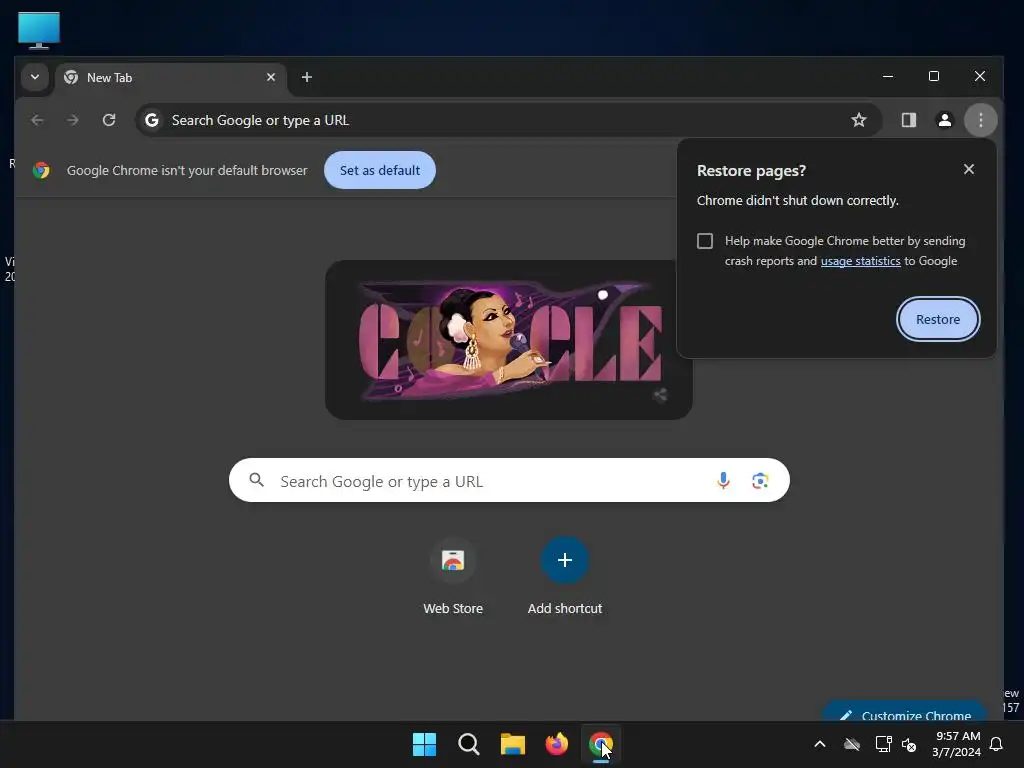
Task: Click Chrome icon in taskbar
Action: pos(601,744)
